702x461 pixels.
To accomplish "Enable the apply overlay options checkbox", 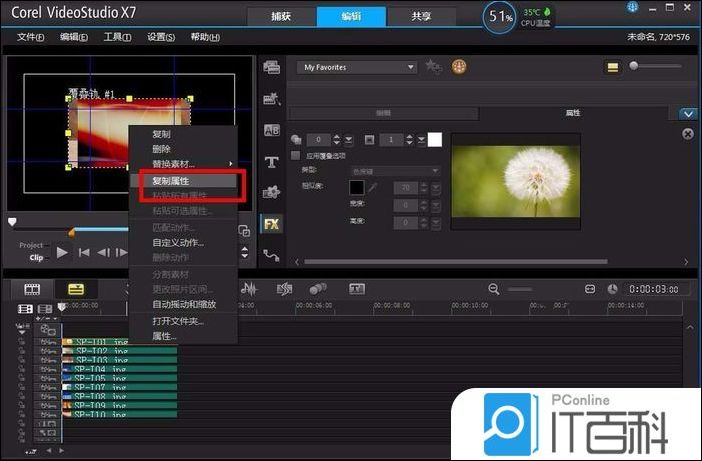I will pos(295,155).
